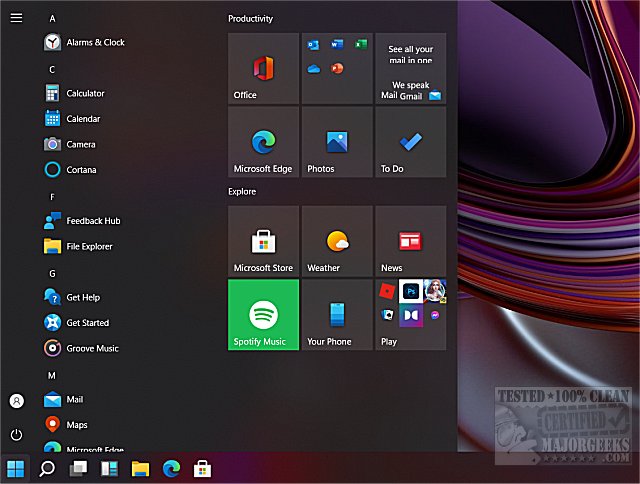The image size is (640, 484).
Task: Click the Productivity group heading
Action: tap(250, 19)
